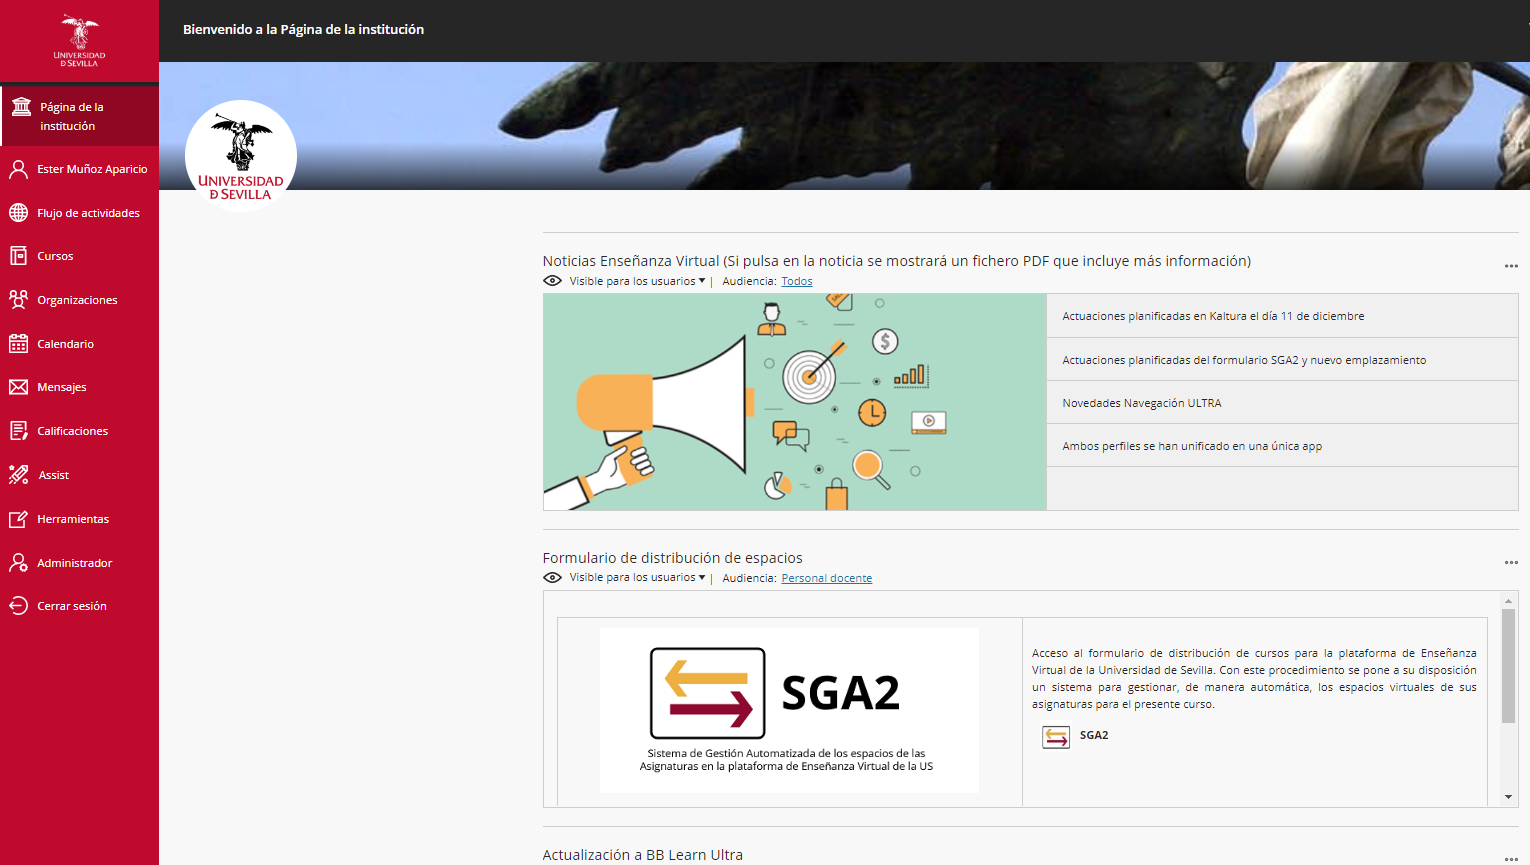Click the institution building icon in the sidebar
1530x865 pixels.
click(21, 107)
